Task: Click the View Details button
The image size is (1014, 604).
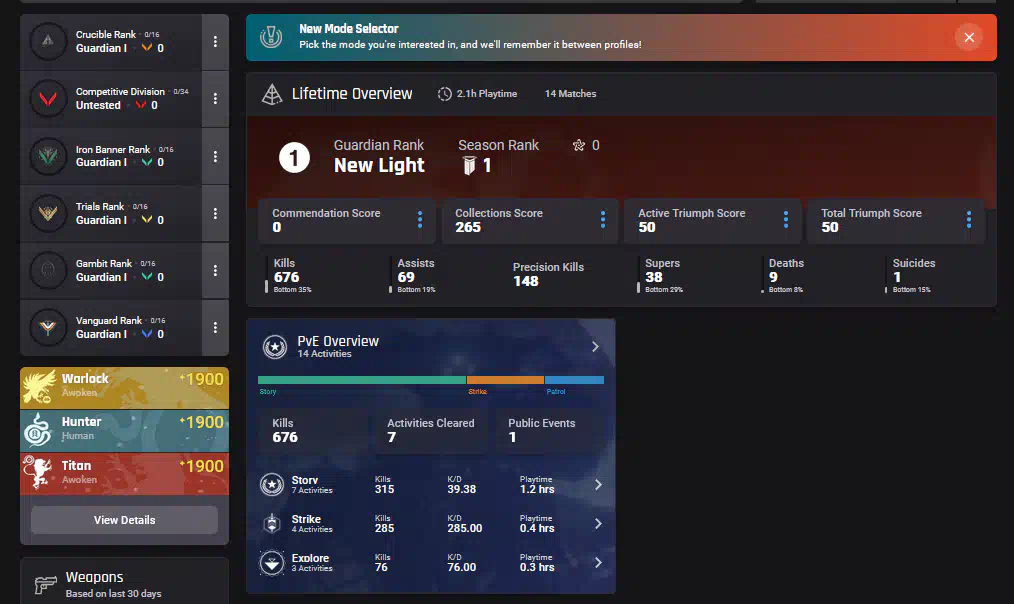Action: point(124,520)
